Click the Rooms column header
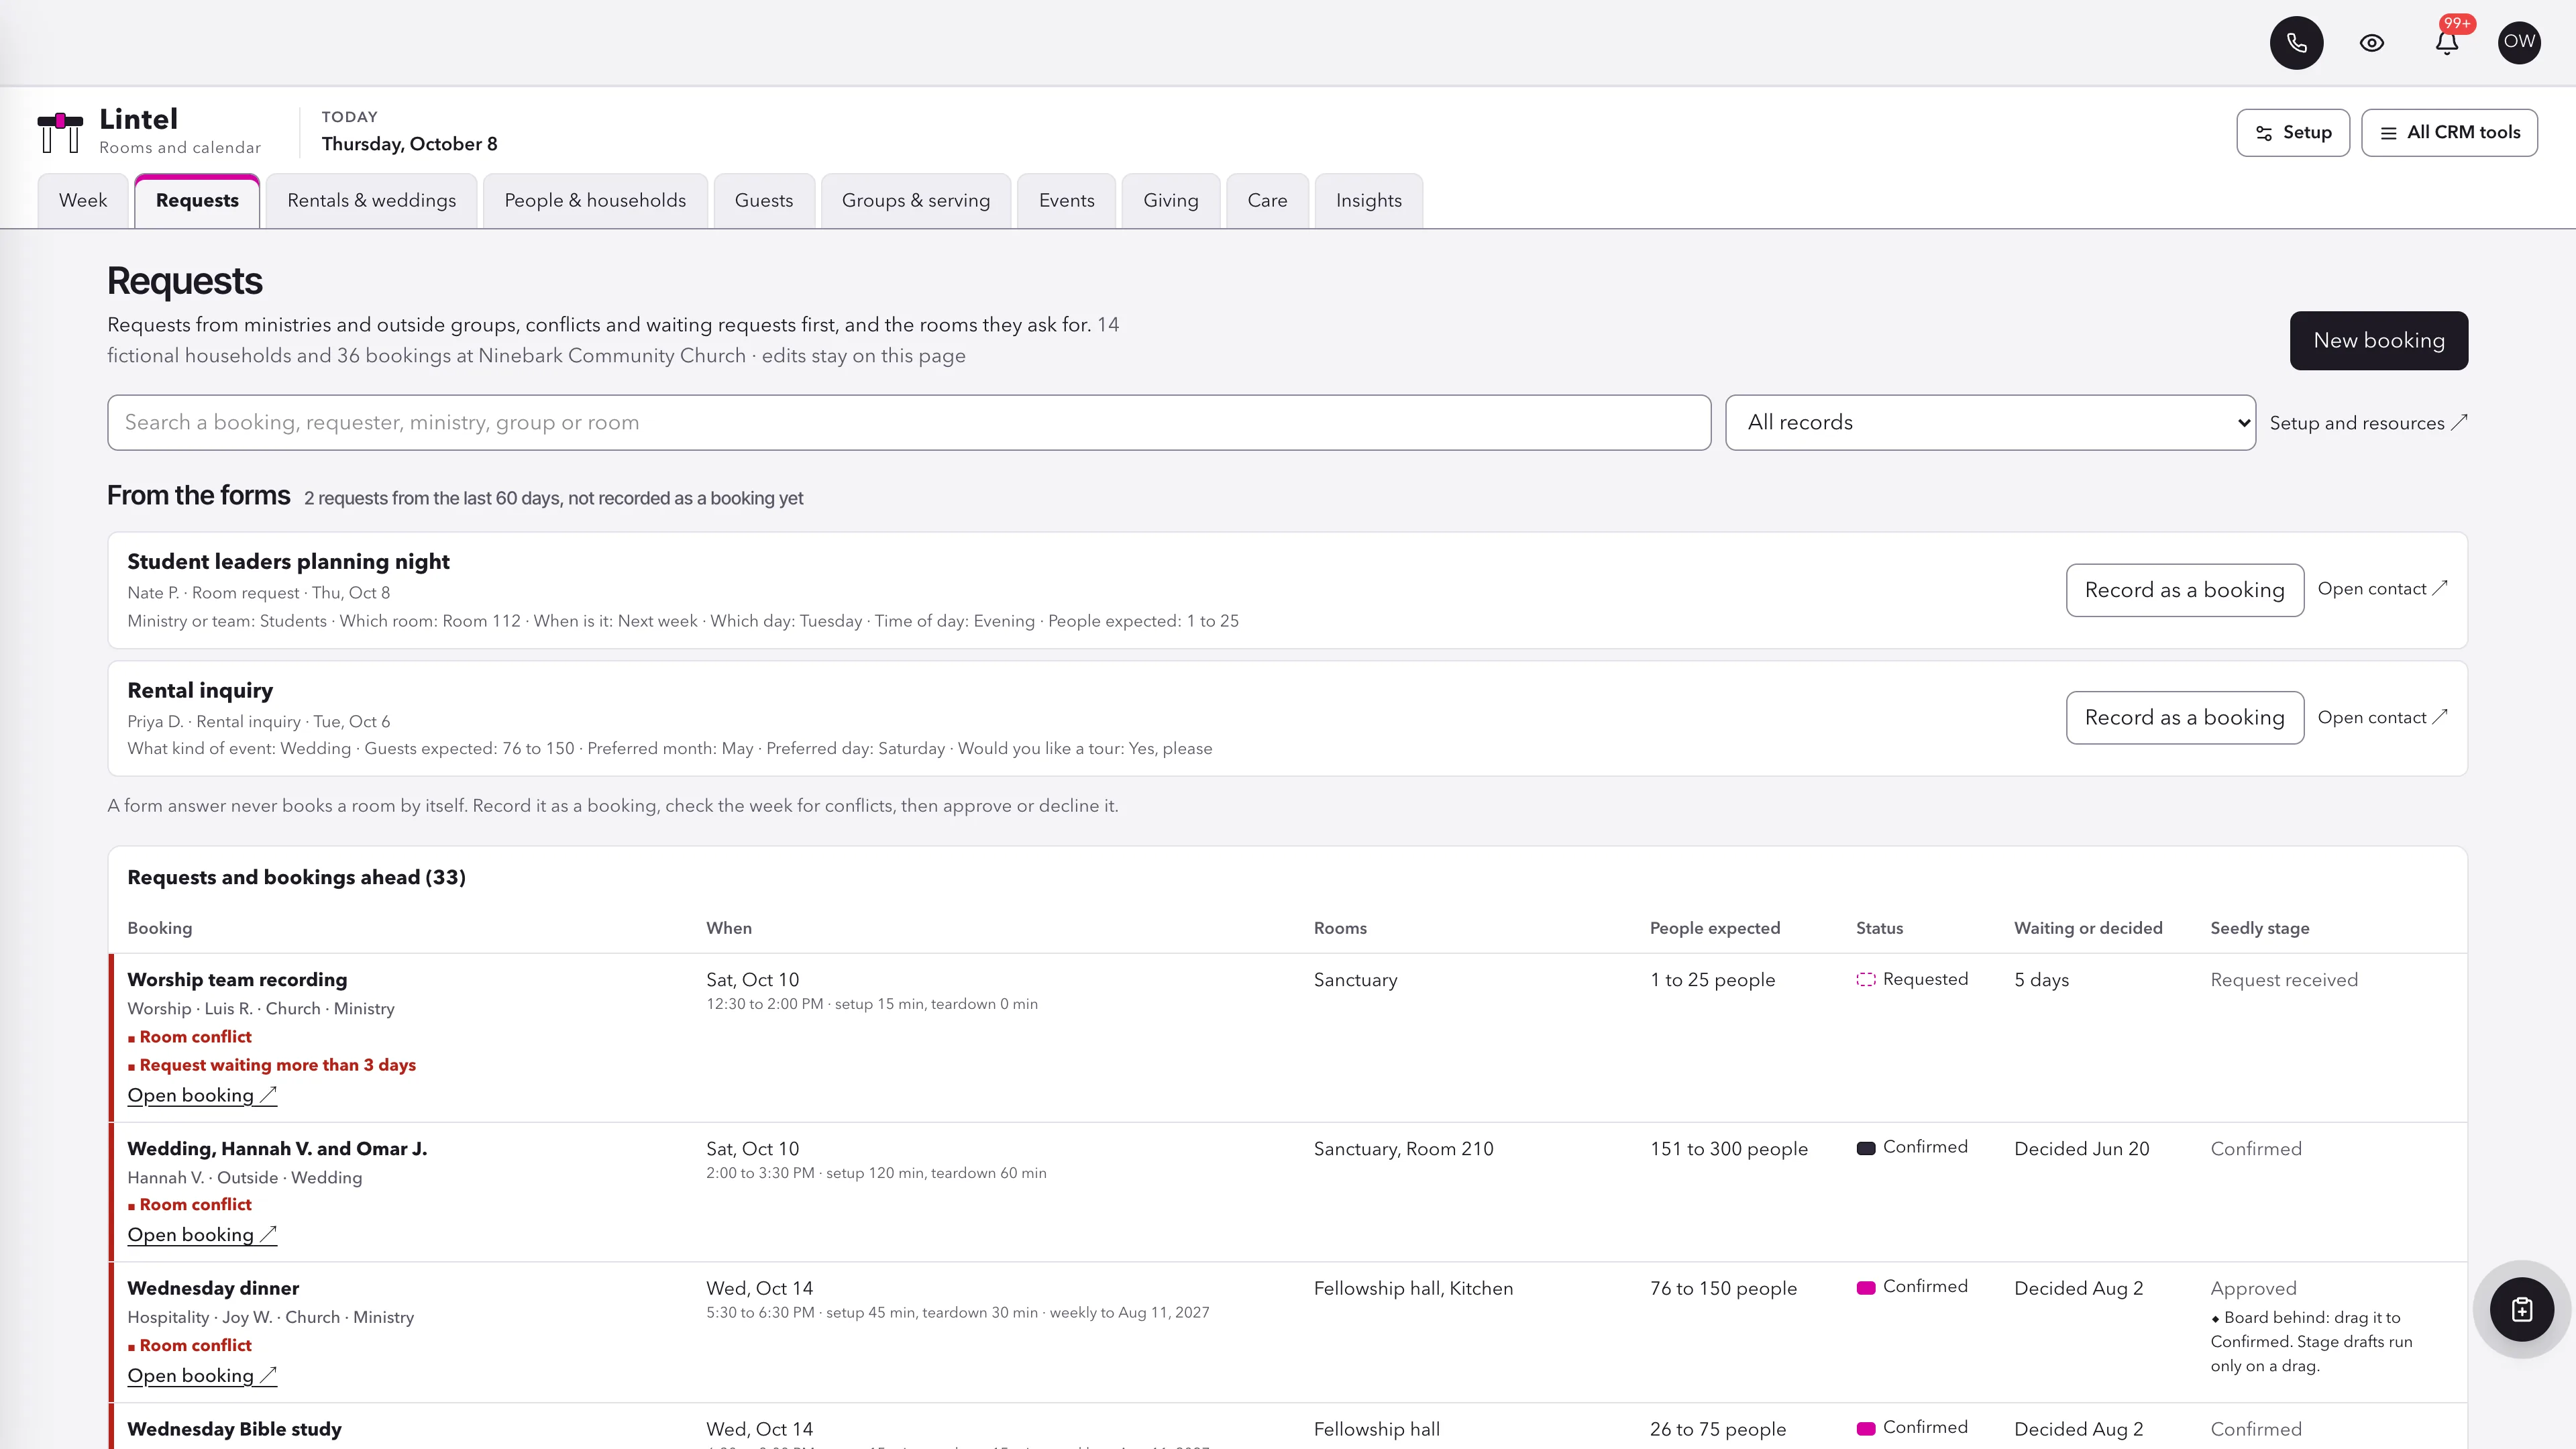The height and width of the screenshot is (1449, 2576). tap(1340, 929)
